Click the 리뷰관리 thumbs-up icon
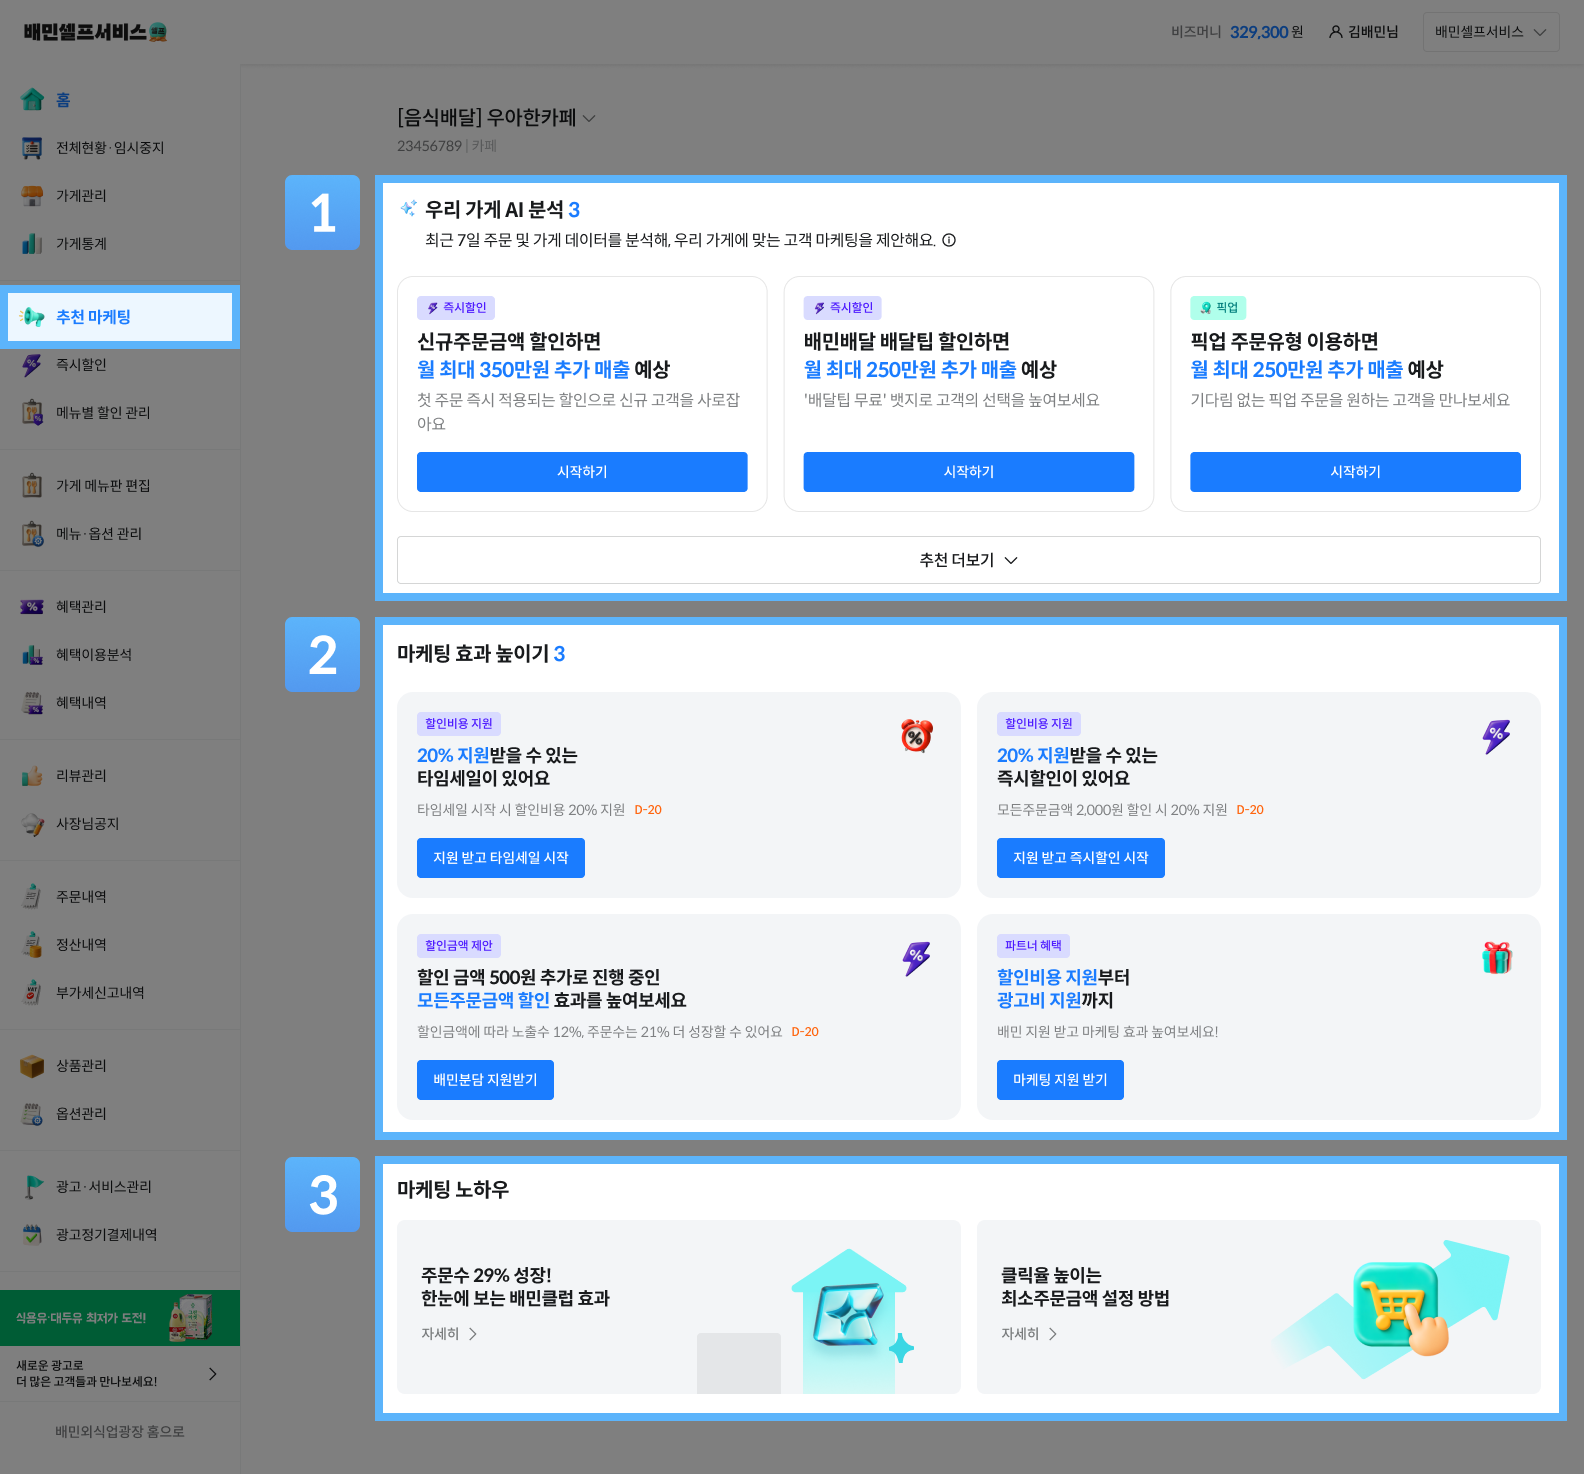 click(x=33, y=776)
